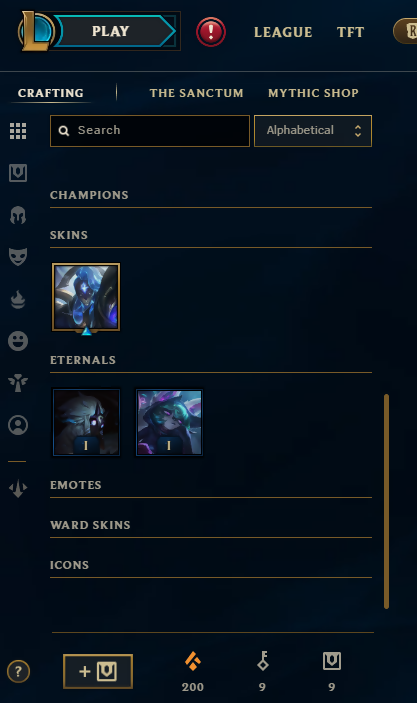The height and width of the screenshot is (703, 417).
Task: Filter loot by skins mask icon
Action: 18,256
